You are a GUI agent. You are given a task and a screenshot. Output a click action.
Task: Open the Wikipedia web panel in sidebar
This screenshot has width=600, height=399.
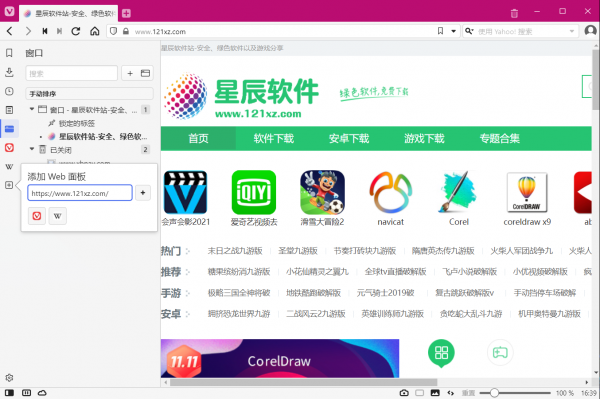tap(9, 166)
